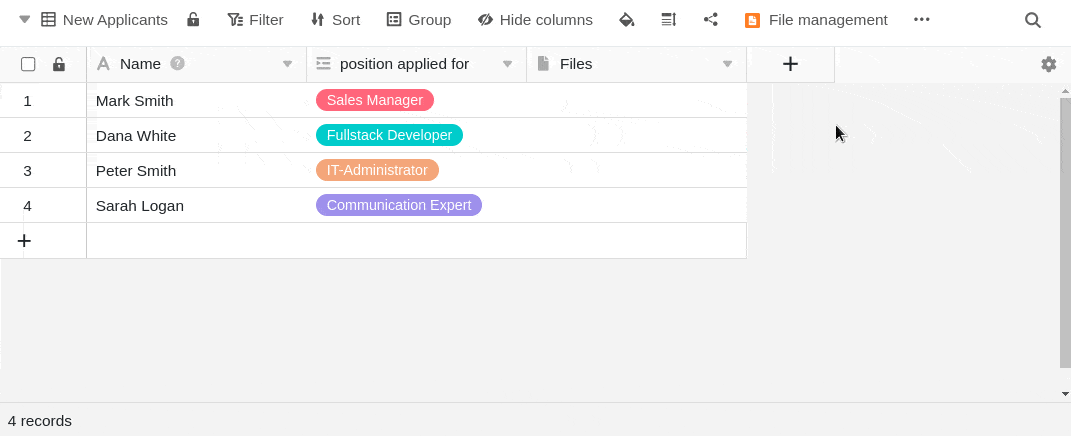
Task: Open the File management plugin
Action: 816,20
